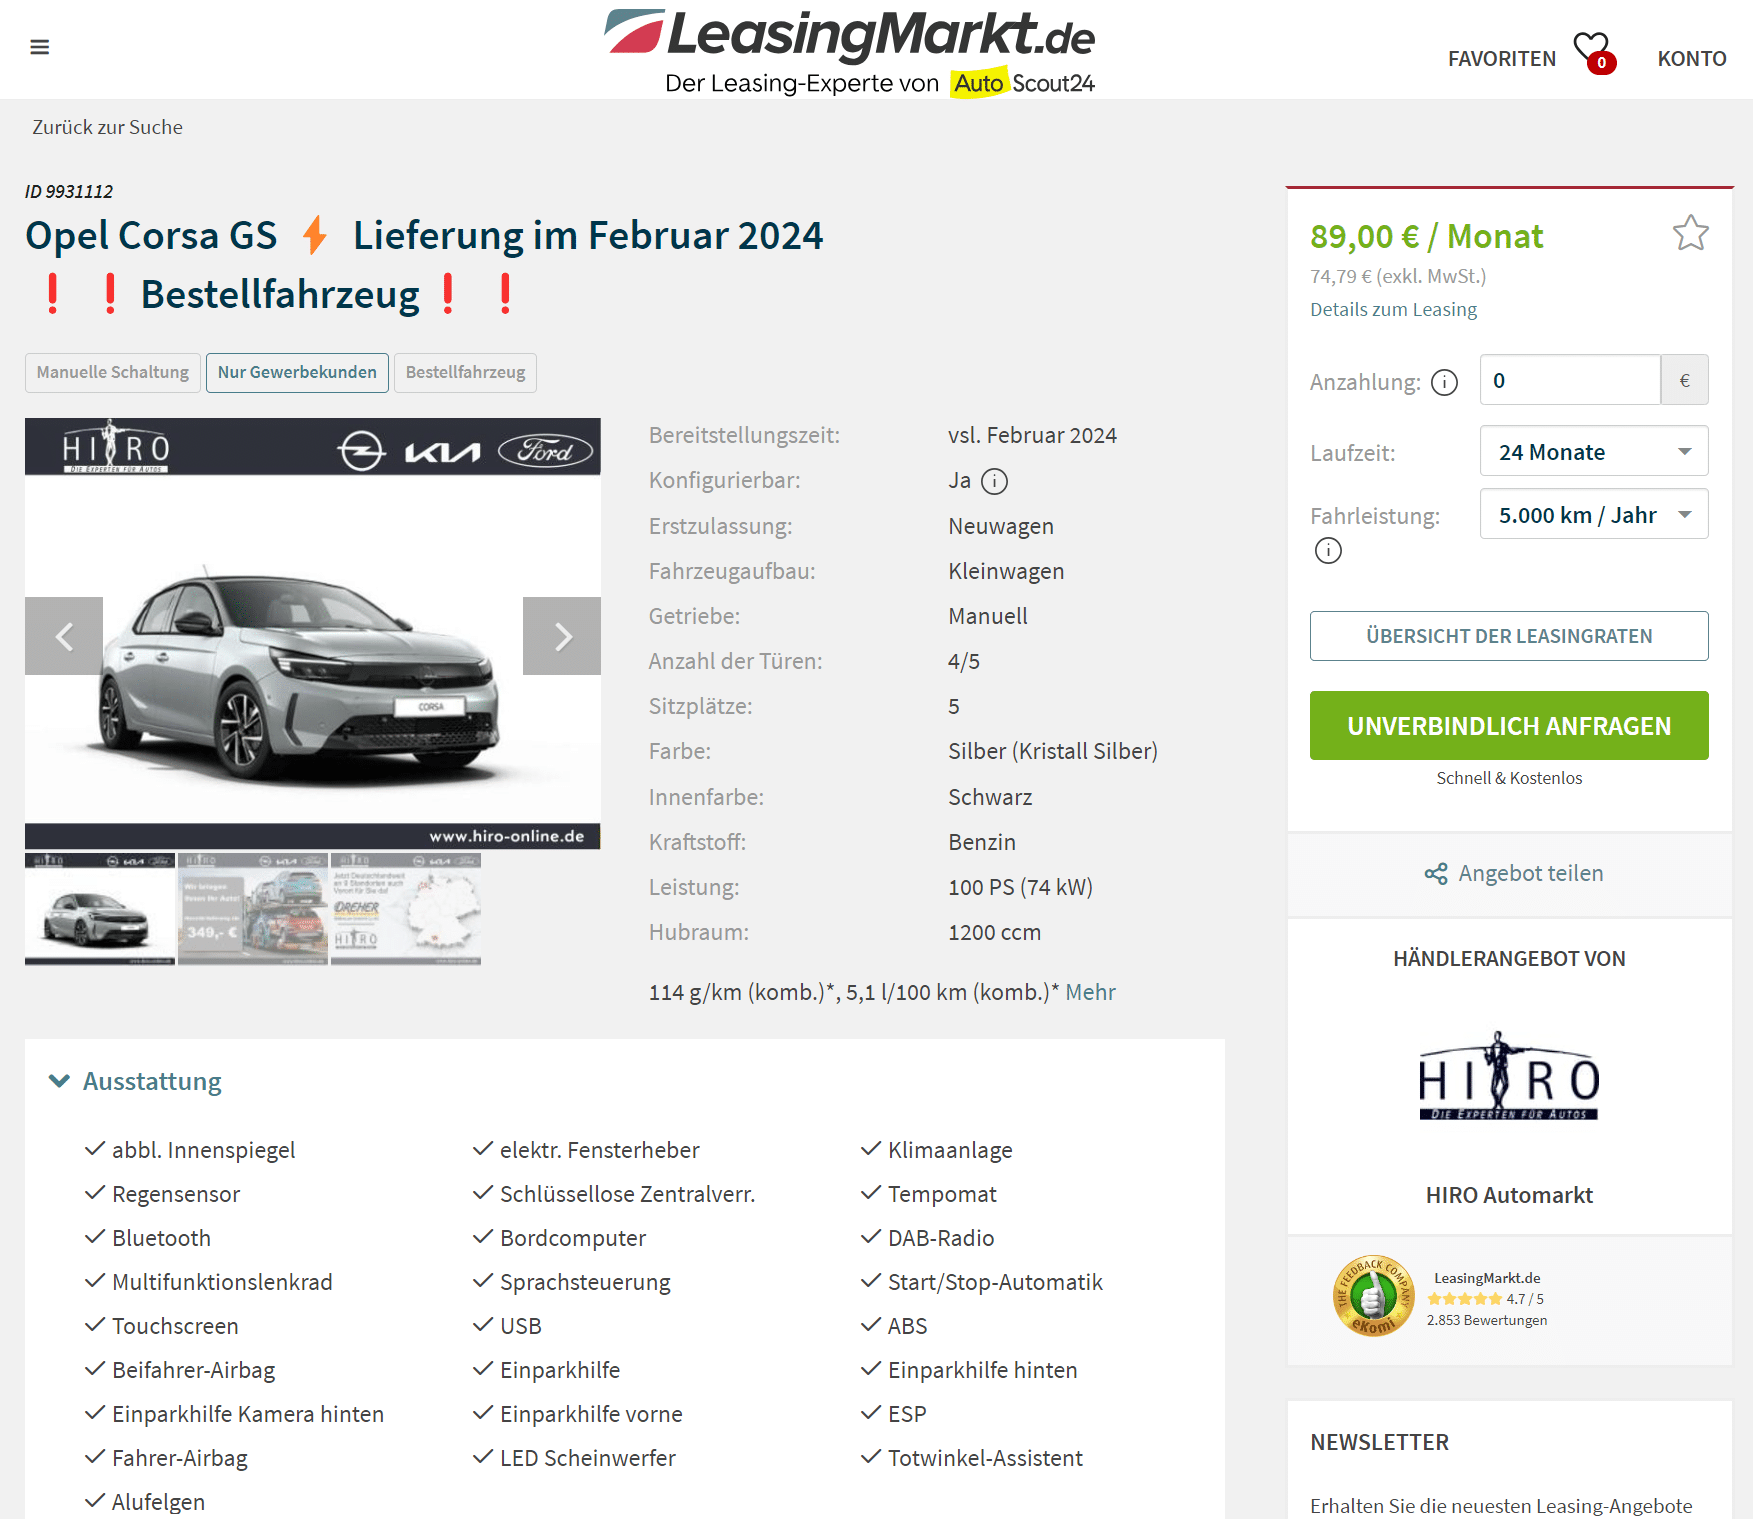Focus the Anzahlung amount field
This screenshot has width=1753, height=1519.
click(1570, 380)
